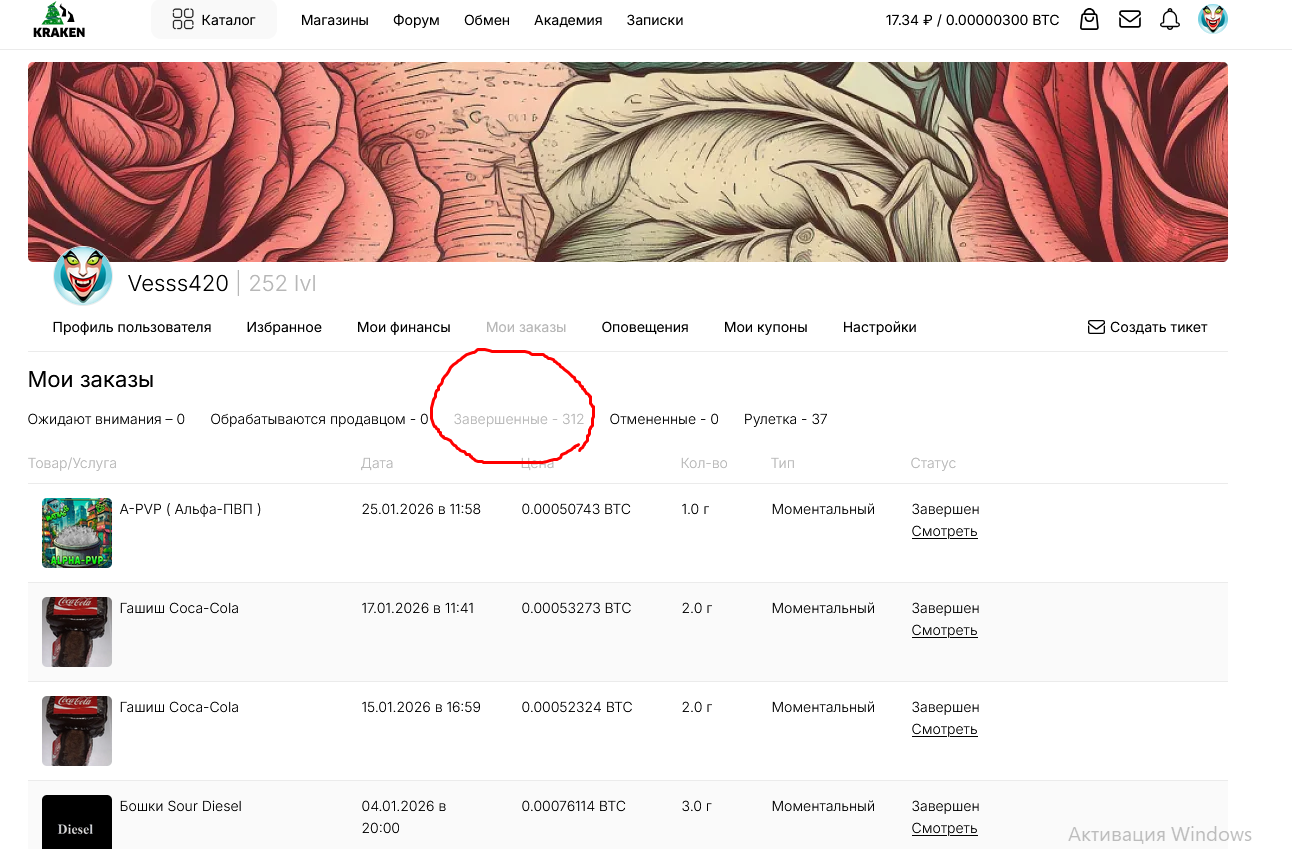Open the envelope messages icon

[1130, 20]
